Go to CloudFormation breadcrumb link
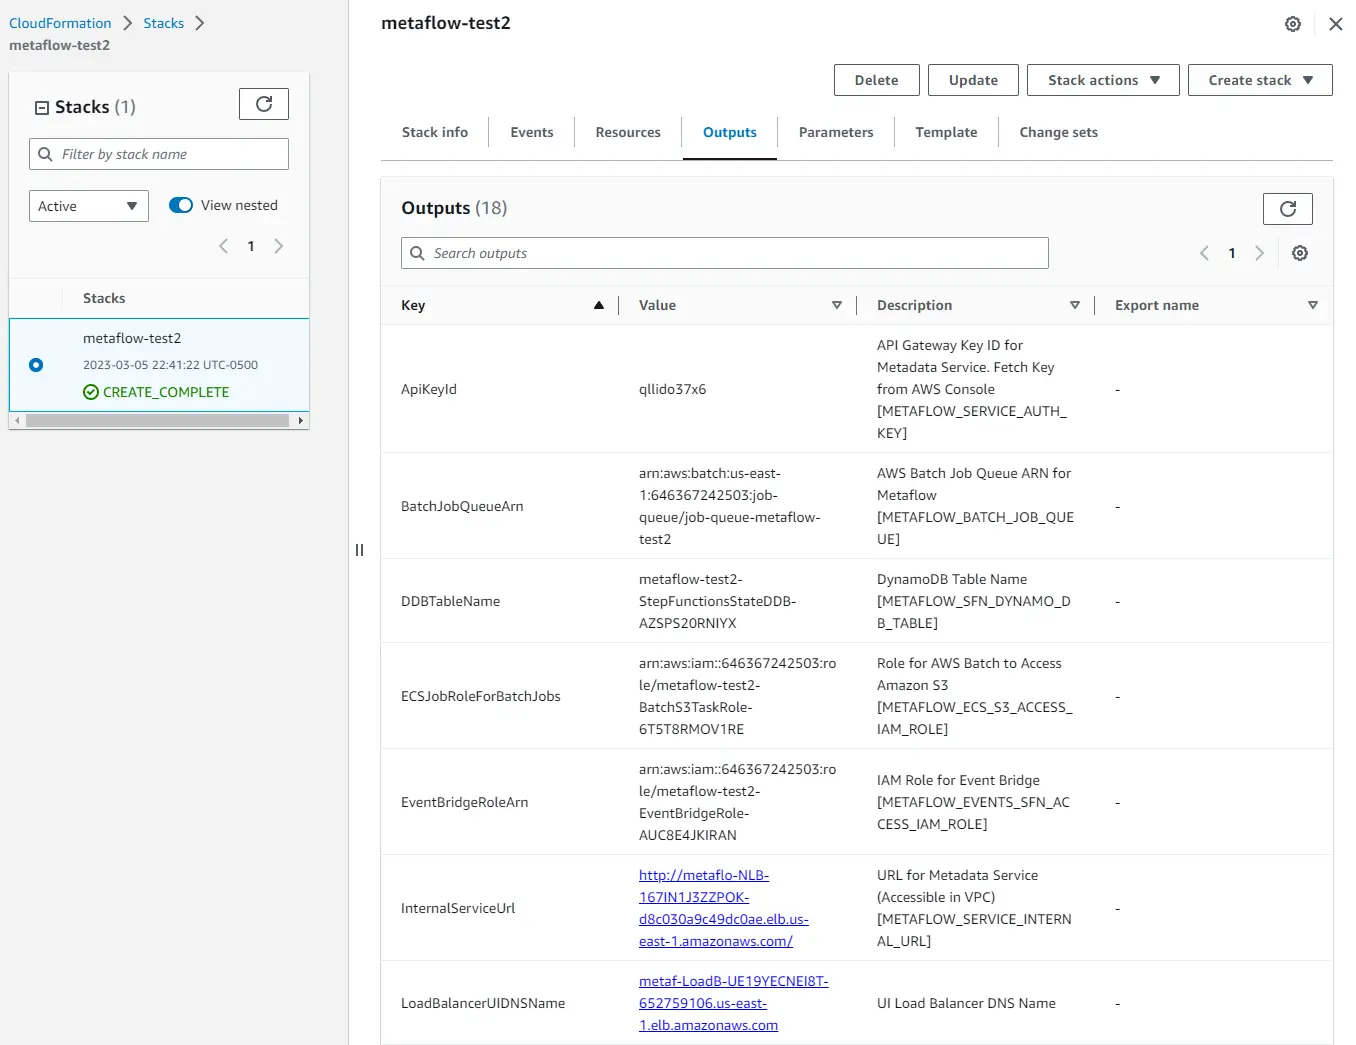 (x=60, y=23)
